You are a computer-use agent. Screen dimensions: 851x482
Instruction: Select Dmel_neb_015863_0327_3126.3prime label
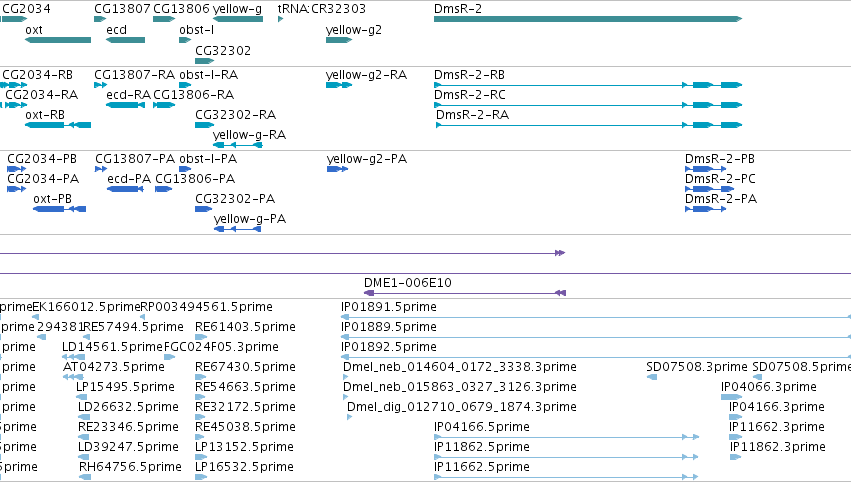point(460,387)
